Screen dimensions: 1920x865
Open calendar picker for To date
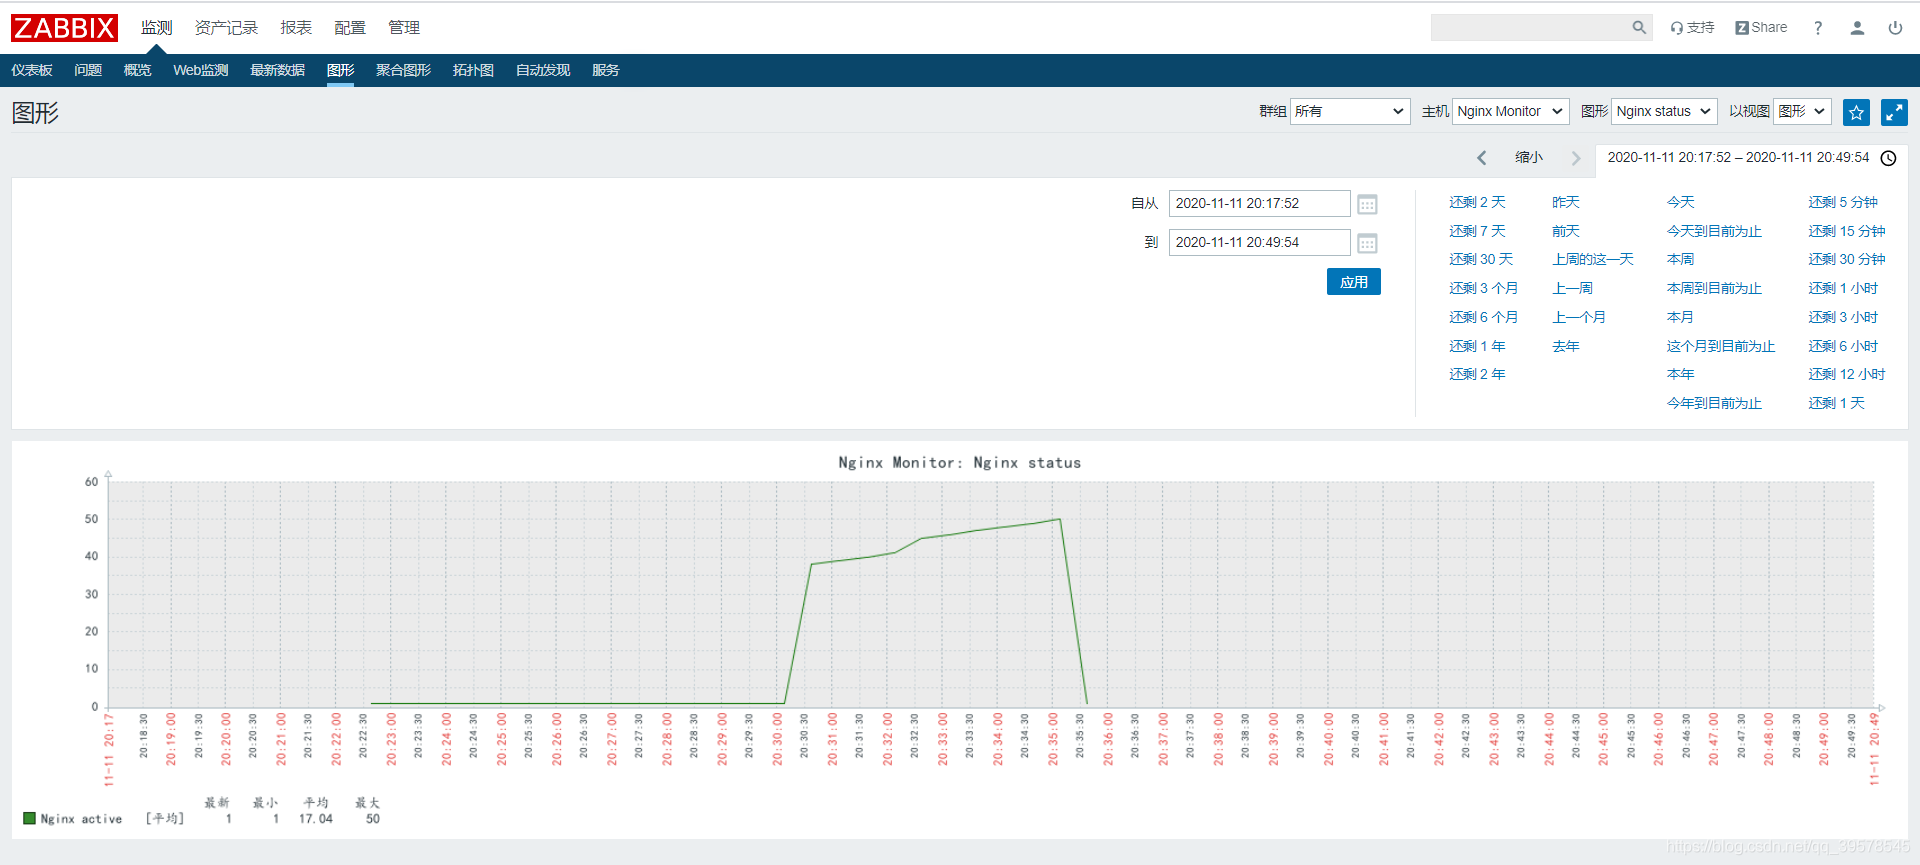(x=1367, y=243)
